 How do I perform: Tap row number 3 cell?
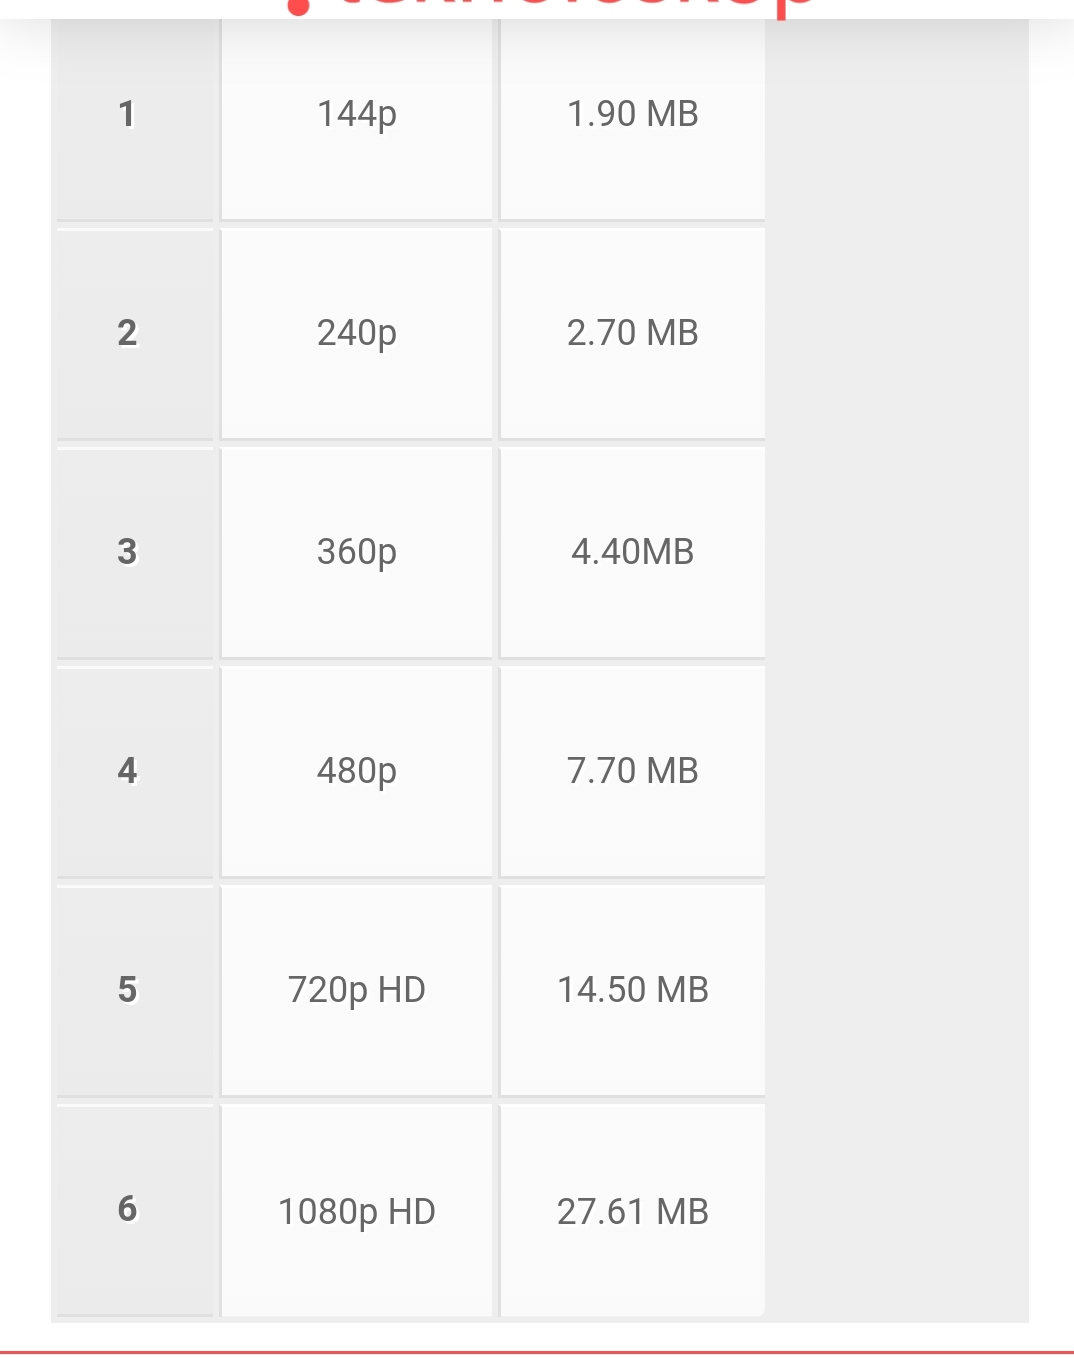pos(135,552)
